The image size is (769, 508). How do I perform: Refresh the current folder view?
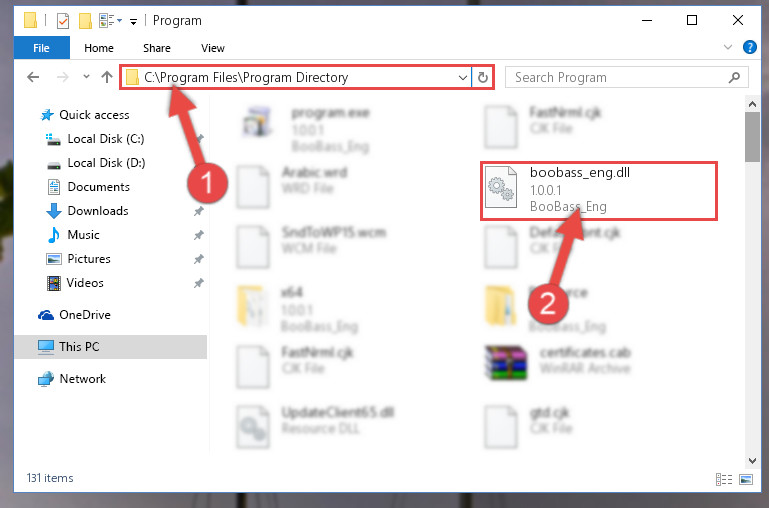483,77
